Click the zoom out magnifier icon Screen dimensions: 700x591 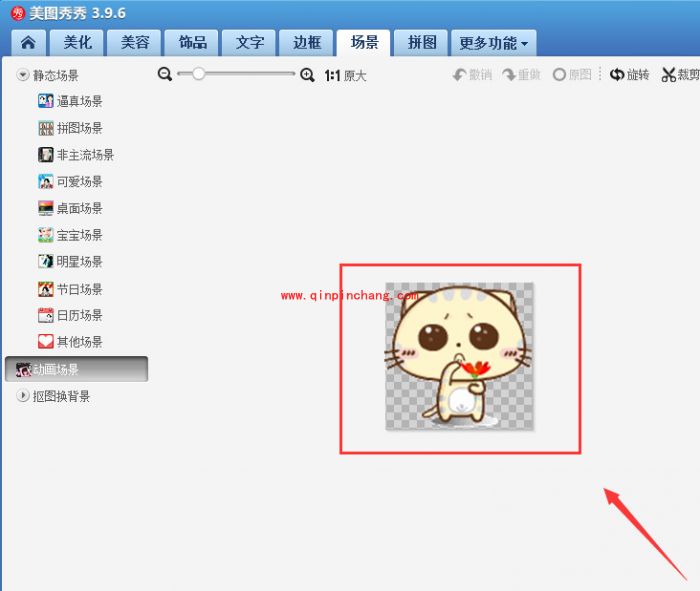point(166,75)
